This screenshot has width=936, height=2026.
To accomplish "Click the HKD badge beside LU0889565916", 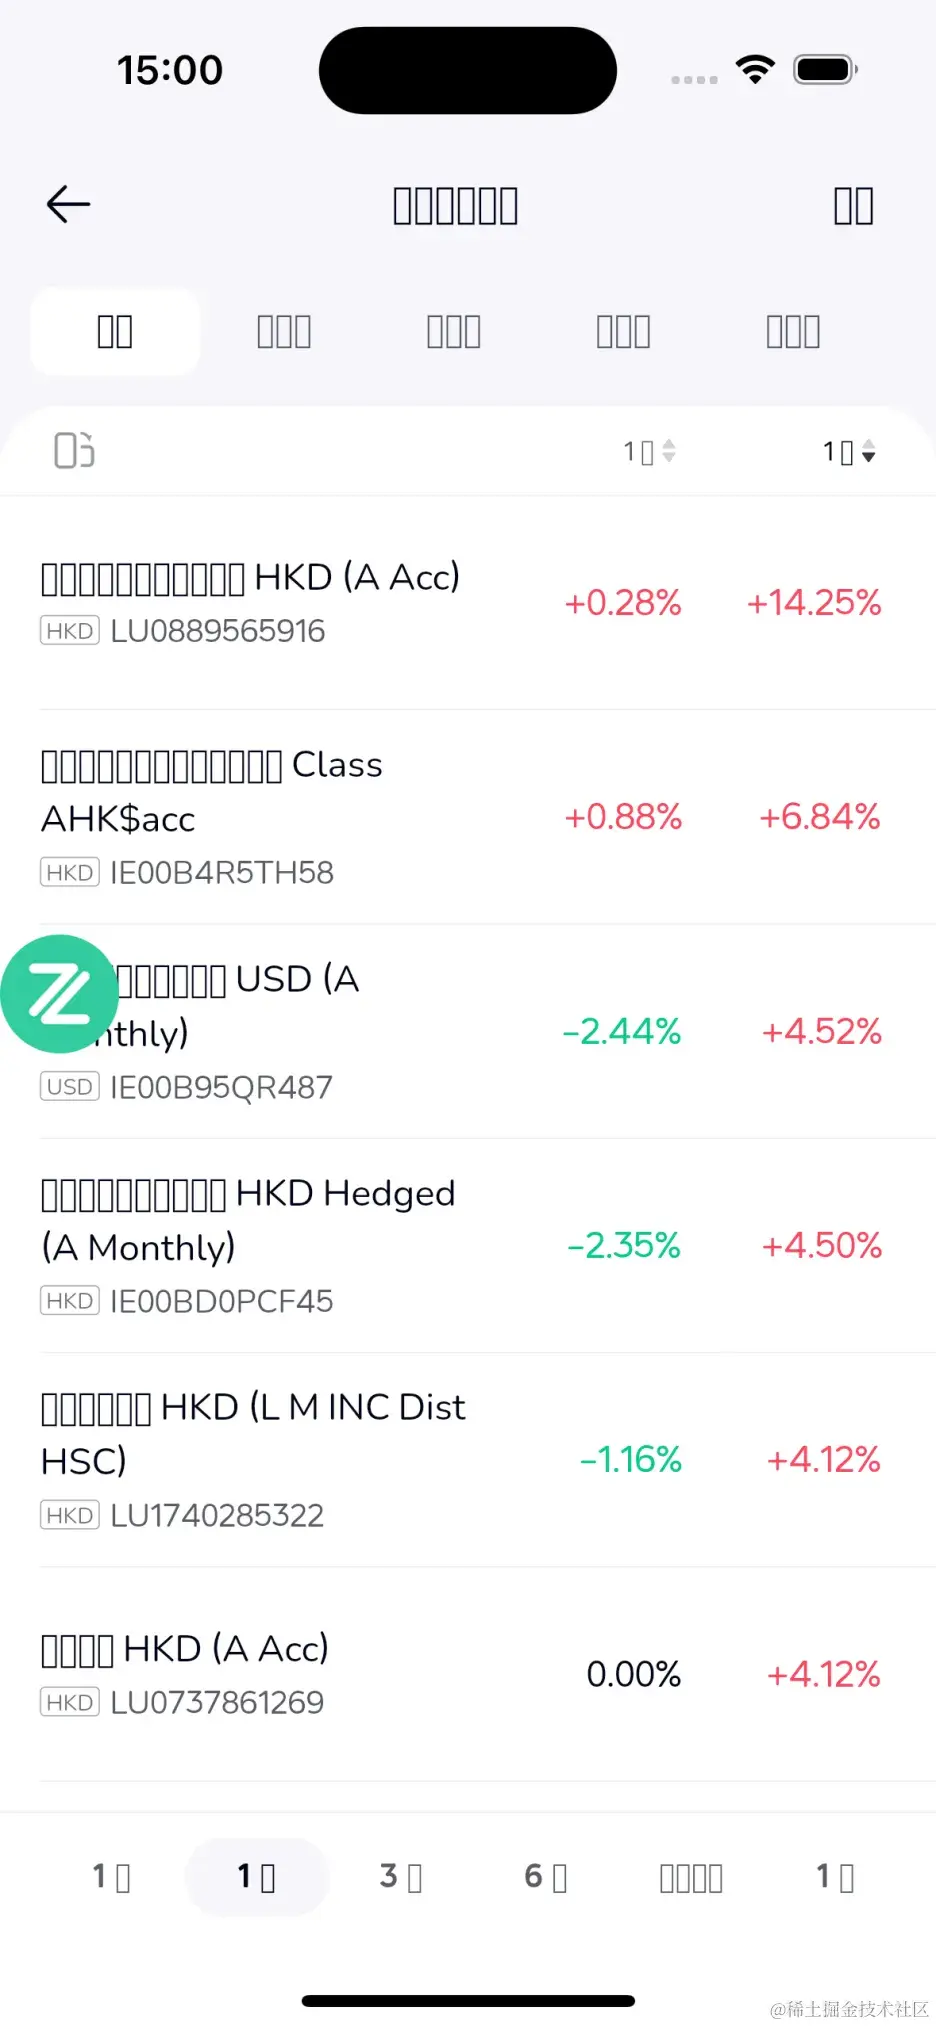I will pos(70,631).
